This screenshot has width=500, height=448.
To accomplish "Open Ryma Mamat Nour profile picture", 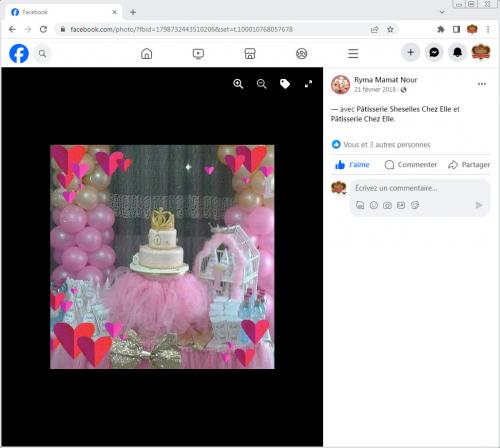I will click(340, 85).
